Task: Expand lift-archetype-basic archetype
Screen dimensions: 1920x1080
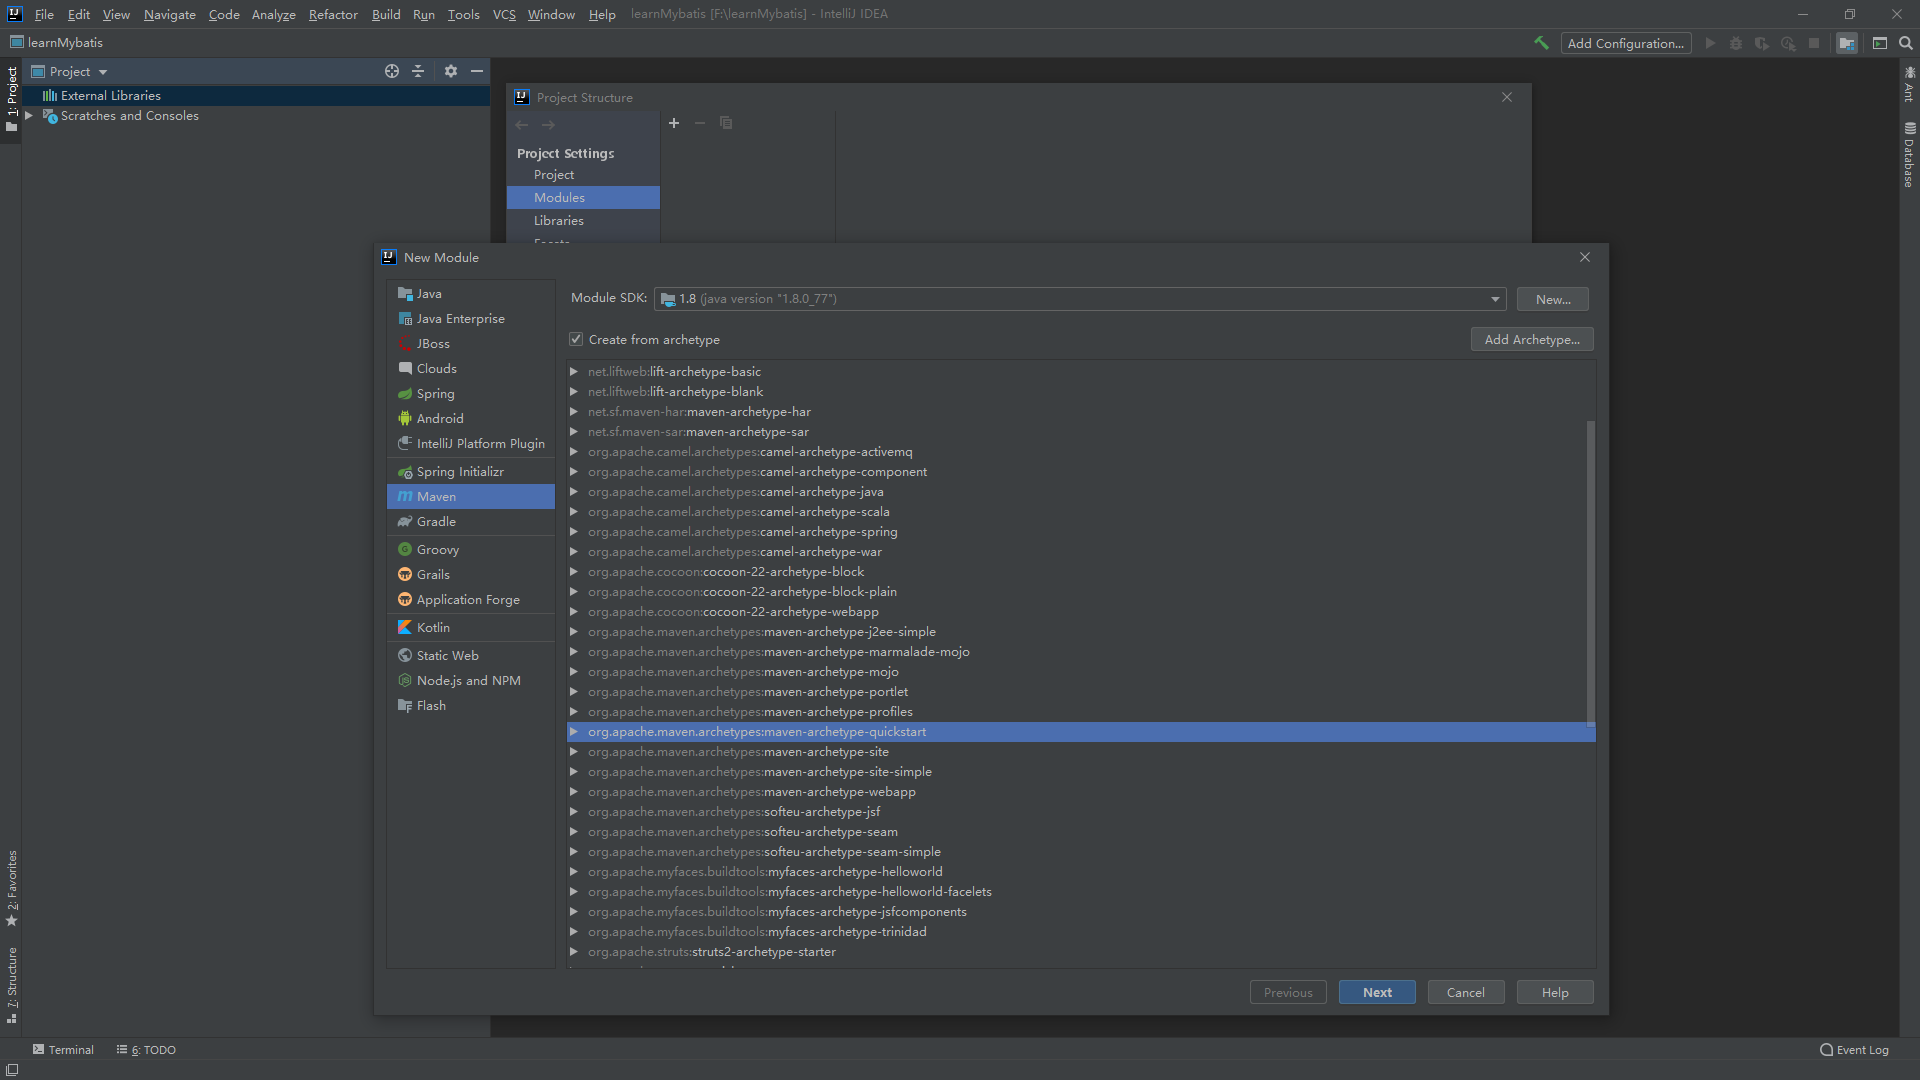Action: (x=574, y=371)
